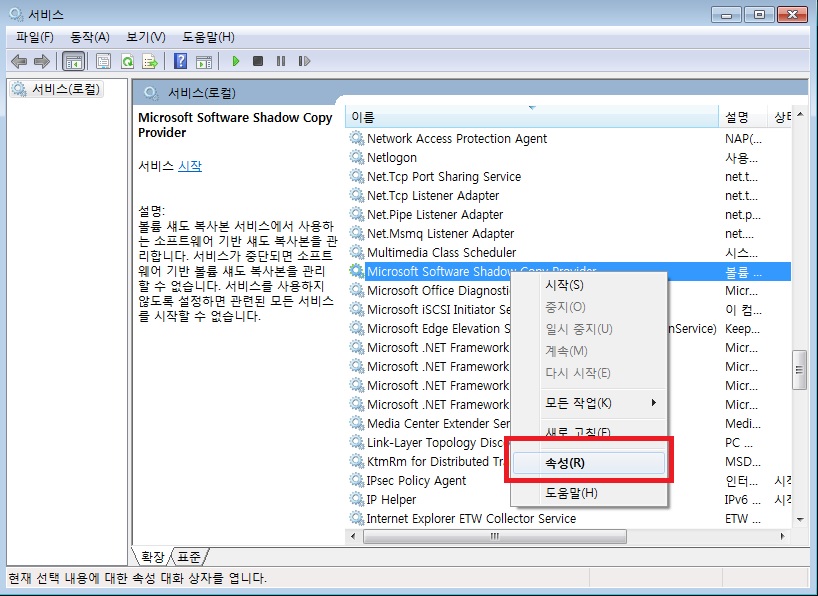
Task: Click the vertical scrollbar thumb
Action: [x=799, y=370]
